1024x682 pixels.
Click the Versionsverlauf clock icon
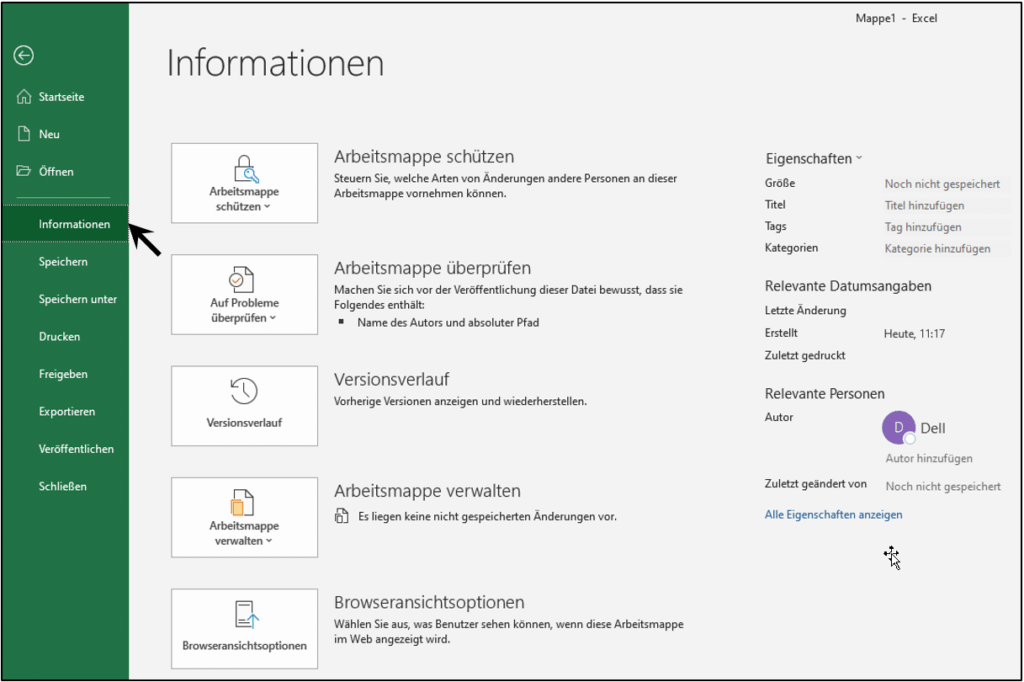pyautogui.click(x=244, y=391)
